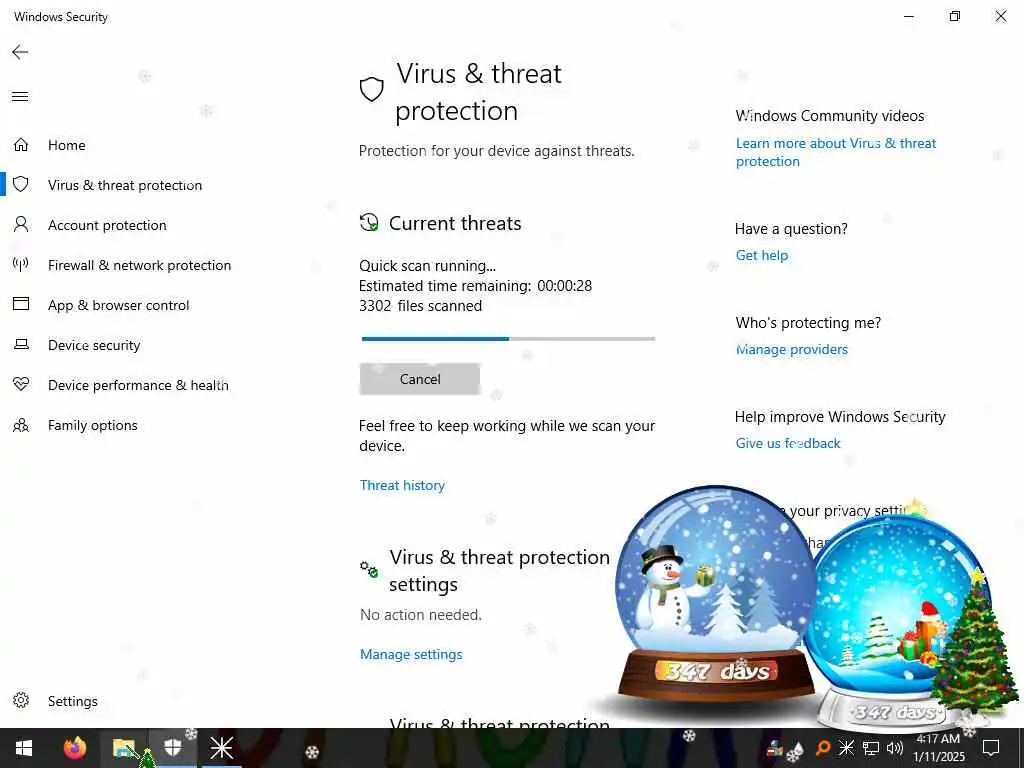Image resolution: width=1024 pixels, height=768 pixels.
Task: Select Virus & threat protection menu item
Action: (125, 185)
